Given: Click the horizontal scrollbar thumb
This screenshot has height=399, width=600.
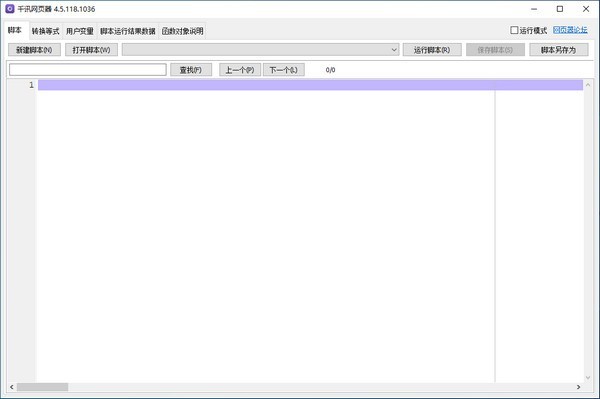Looking at the screenshot, I should [42, 387].
